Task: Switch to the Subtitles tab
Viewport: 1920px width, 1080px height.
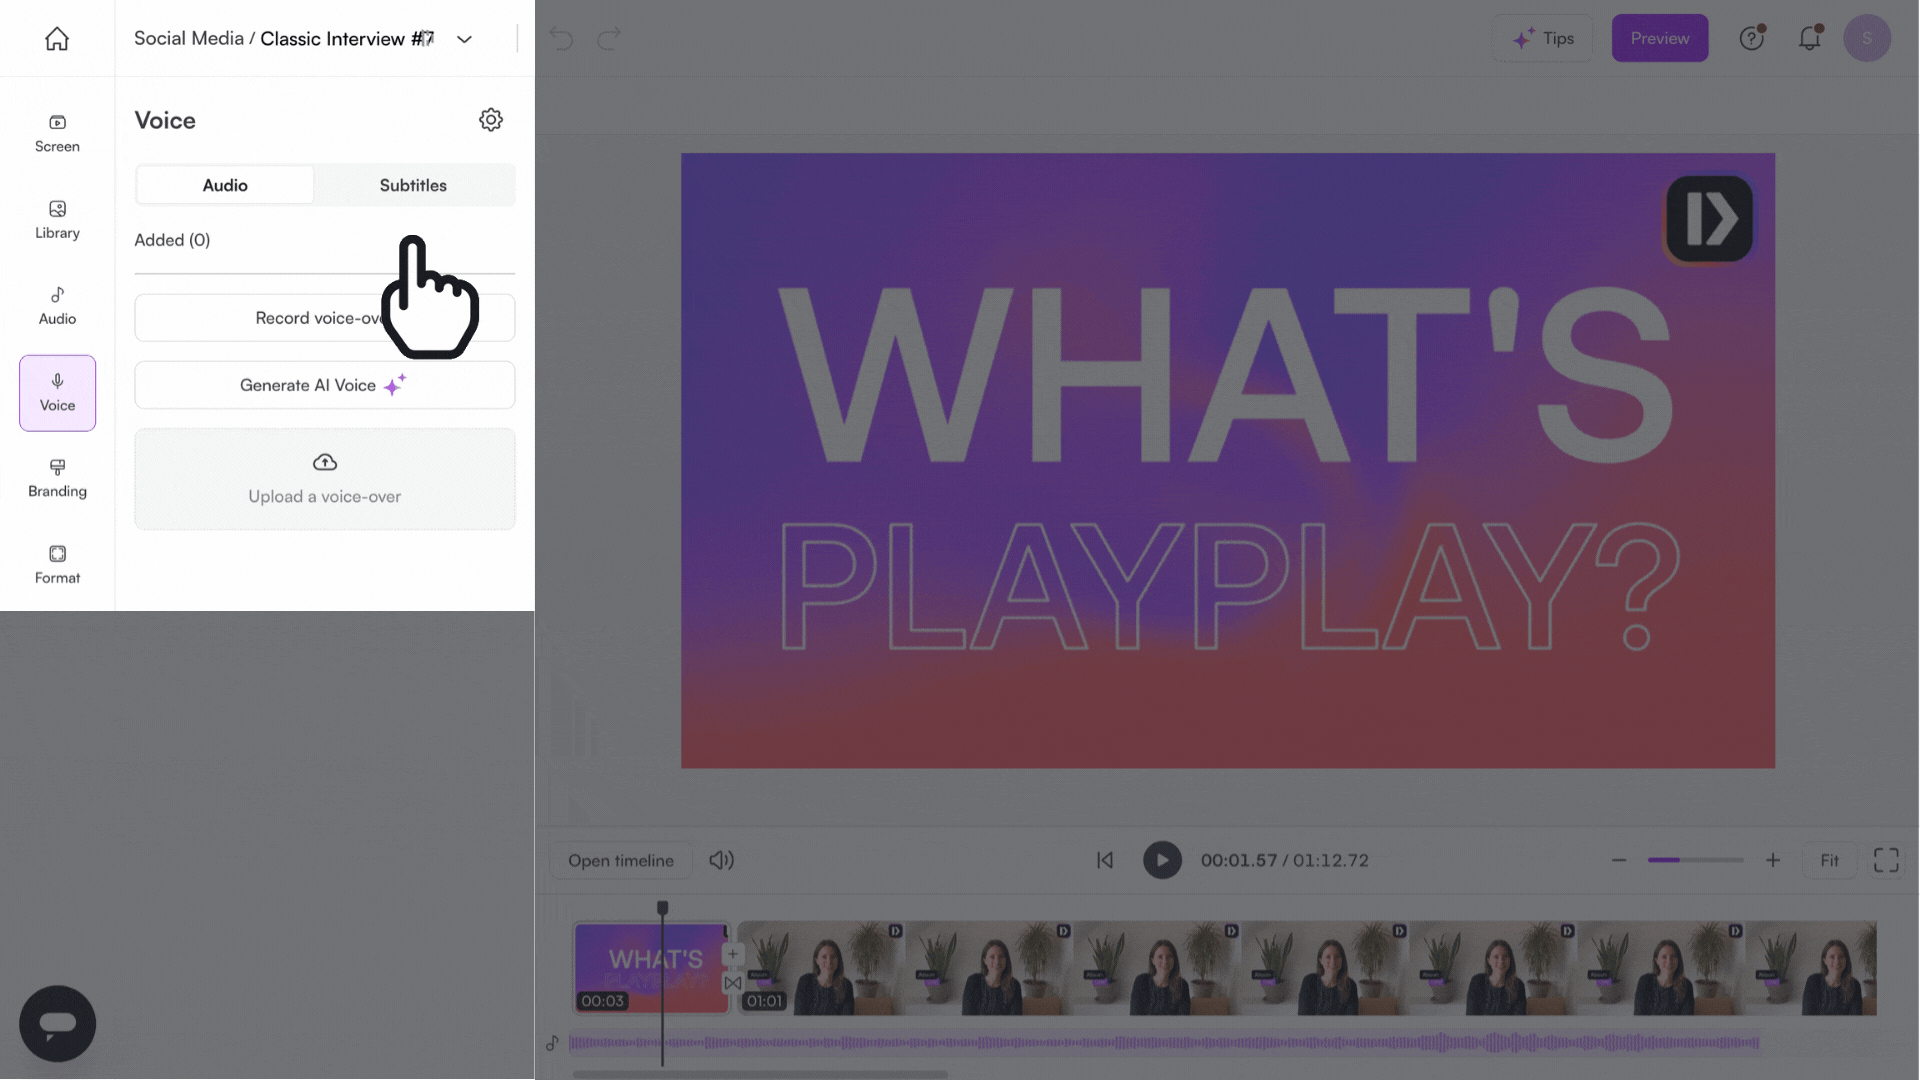Action: (413, 185)
